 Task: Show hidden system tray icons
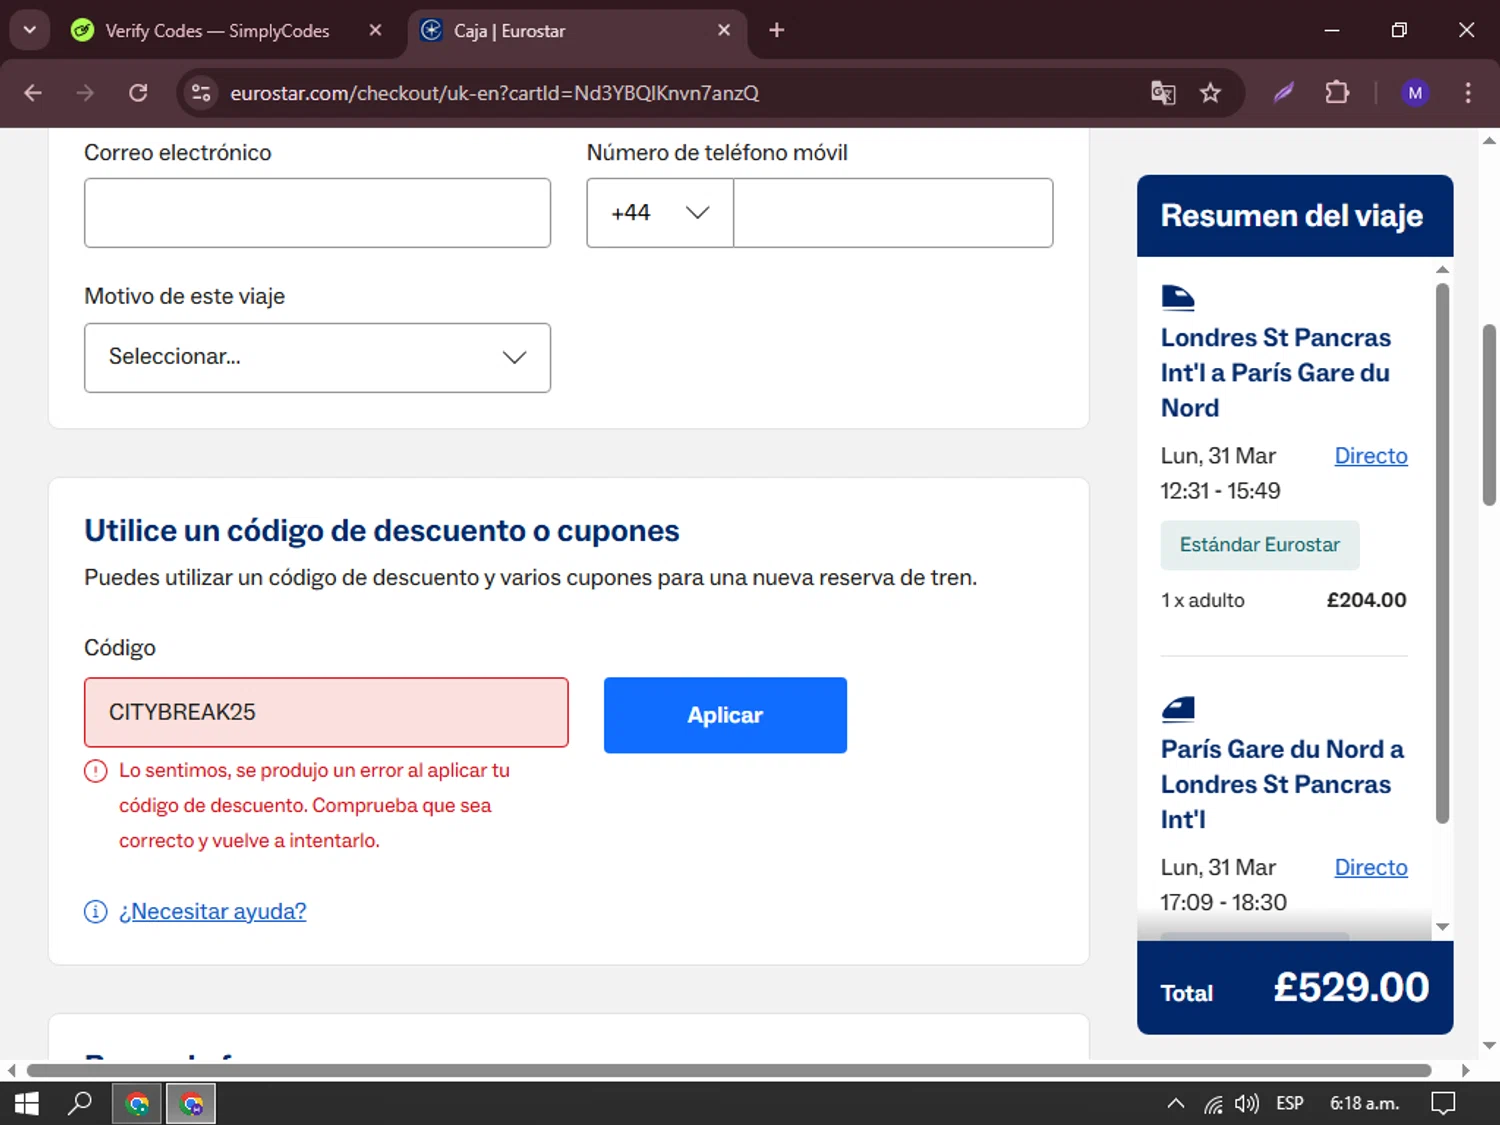(x=1176, y=1104)
